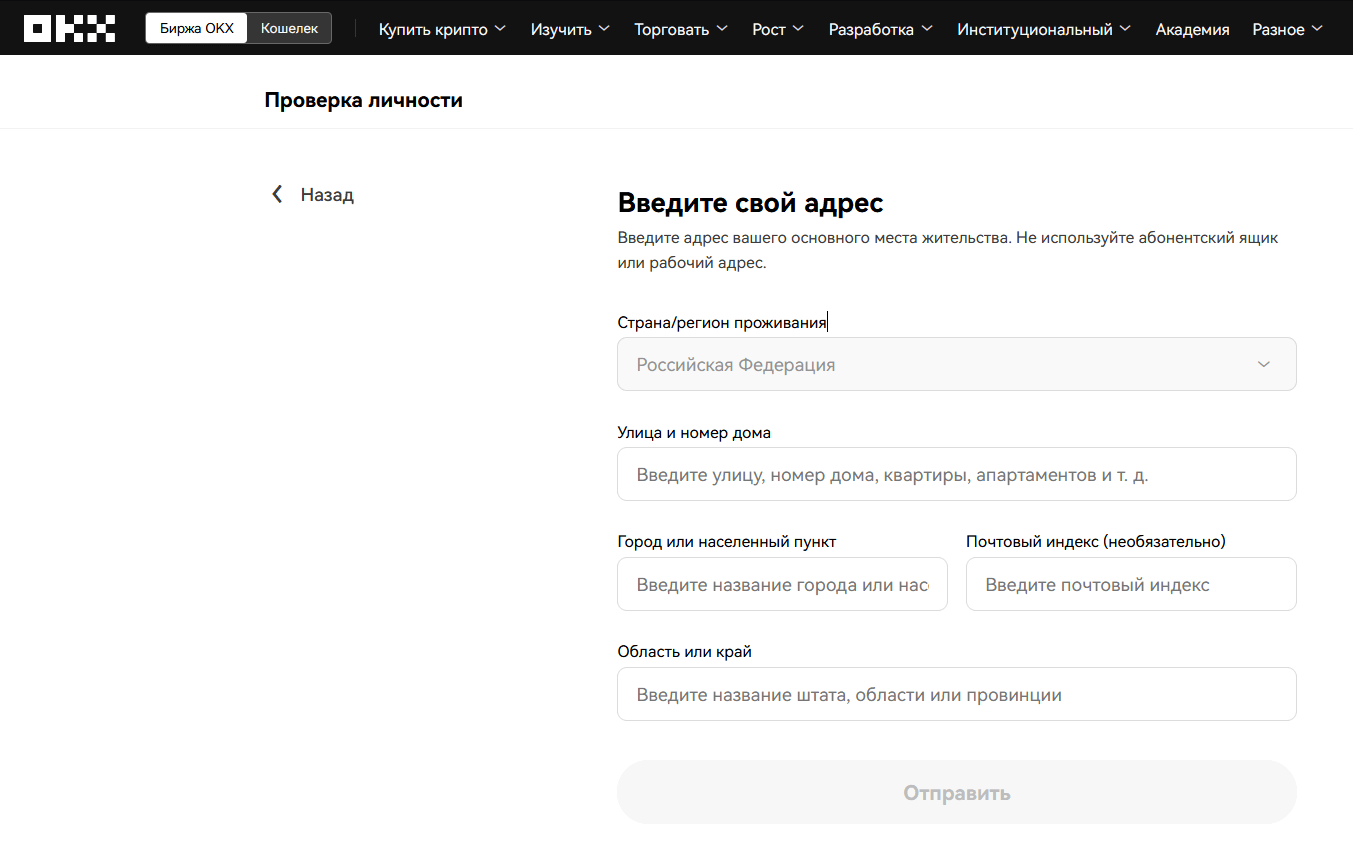Click the Назад back link
The height and width of the screenshot is (846, 1353).
pyautogui.click(x=327, y=194)
